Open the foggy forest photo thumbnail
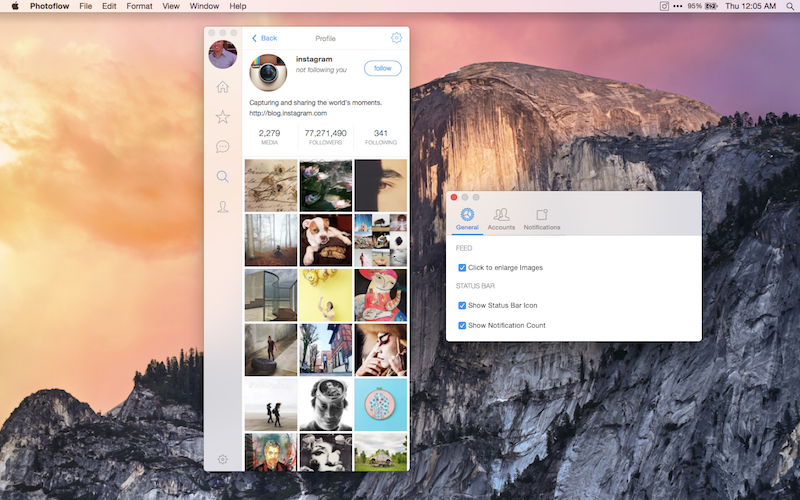Screen dimensions: 800x500 tap(271, 240)
